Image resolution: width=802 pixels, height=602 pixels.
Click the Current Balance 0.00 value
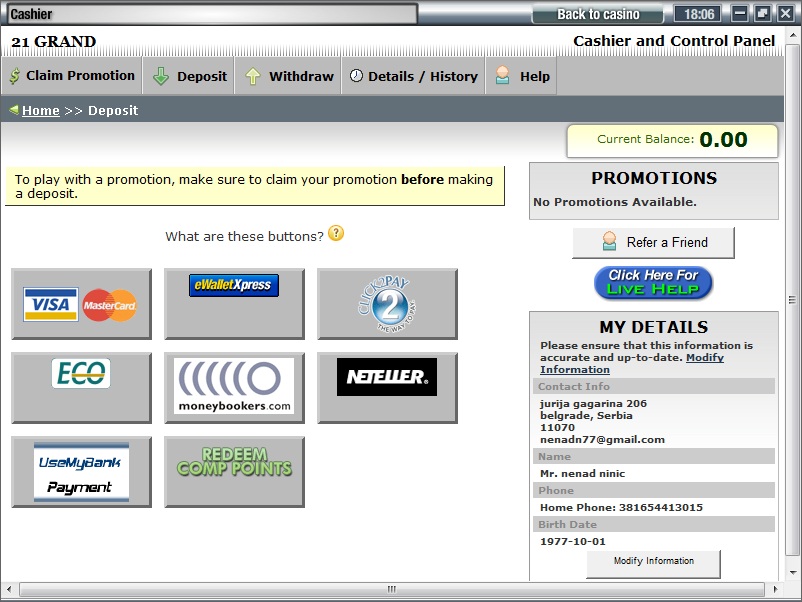723,140
